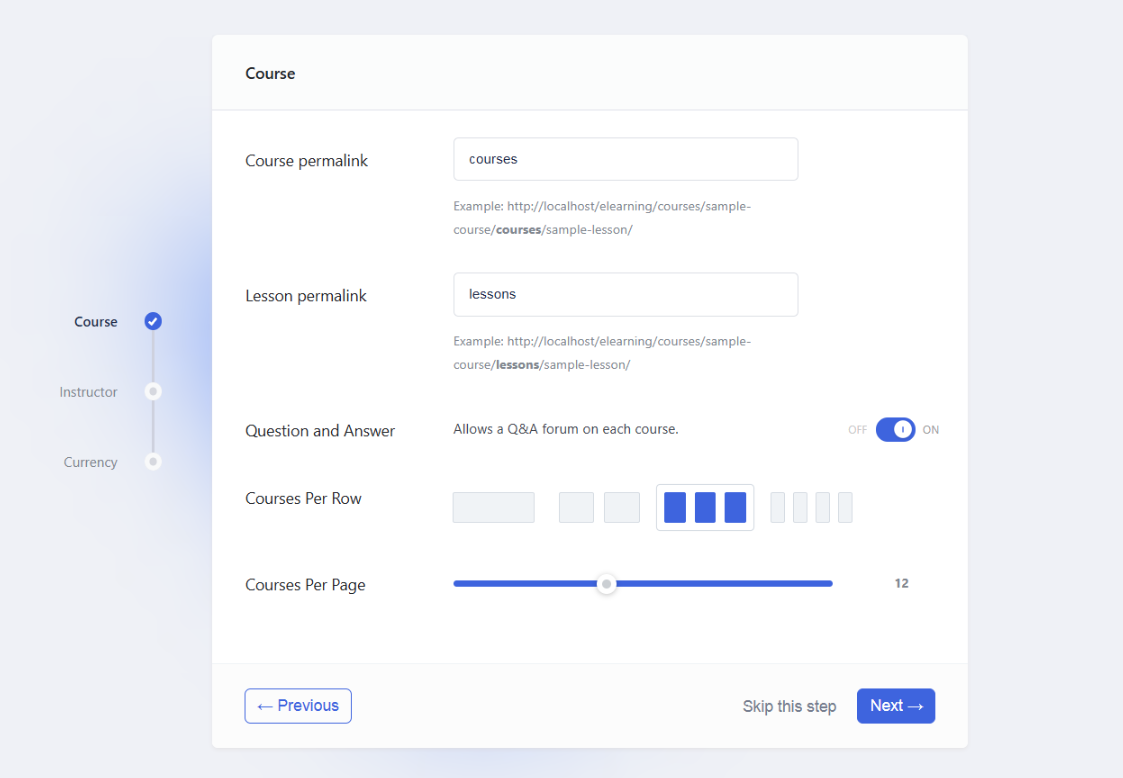The image size is (1123, 778).
Task: Click the Currency step circle marker
Action: pyautogui.click(x=153, y=462)
